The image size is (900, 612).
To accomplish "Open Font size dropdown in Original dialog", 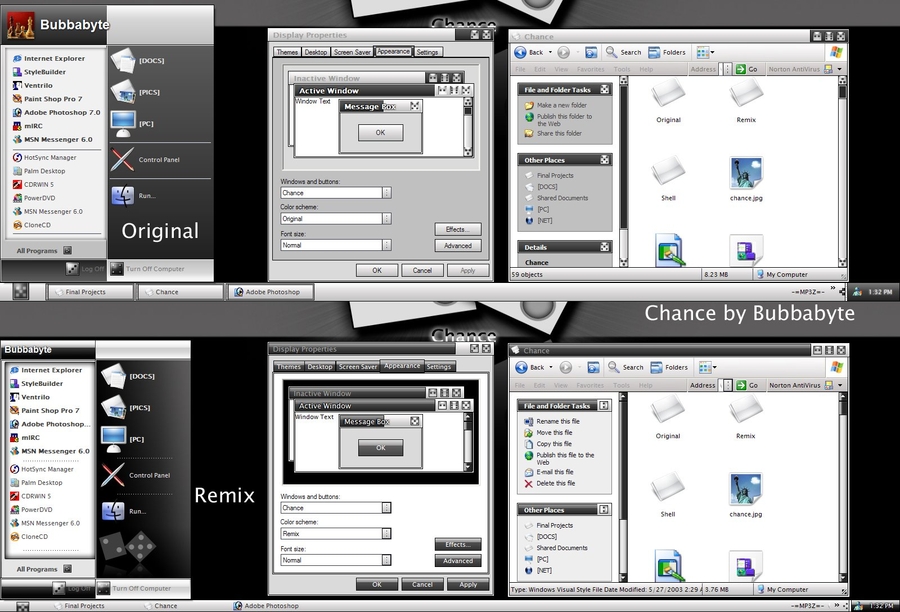I will pyautogui.click(x=387, y=245).
